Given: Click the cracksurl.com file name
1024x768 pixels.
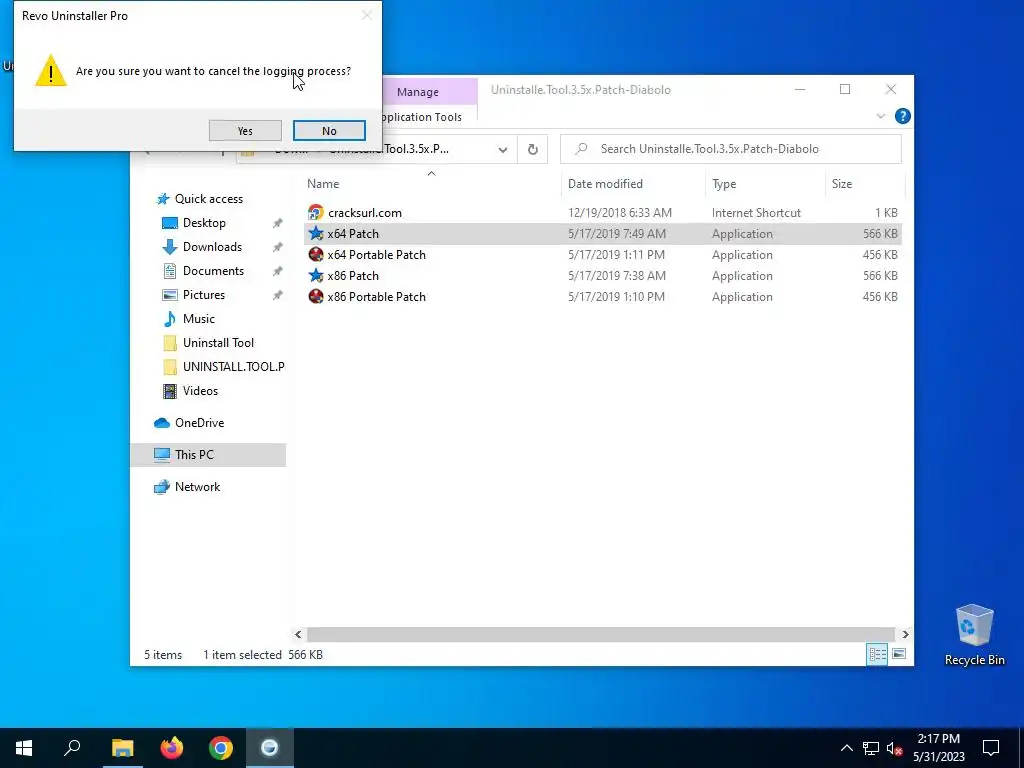Looking at the screenshot, I should 364,213.
